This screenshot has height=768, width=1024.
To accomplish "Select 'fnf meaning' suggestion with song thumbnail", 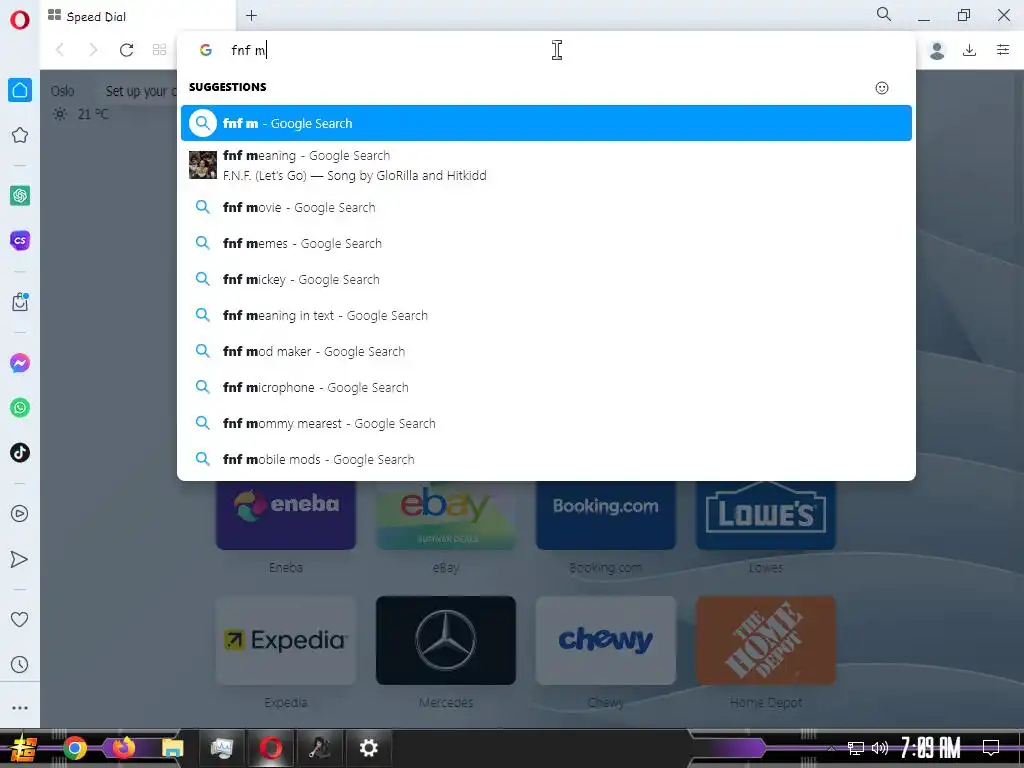I will coord(546,165).
